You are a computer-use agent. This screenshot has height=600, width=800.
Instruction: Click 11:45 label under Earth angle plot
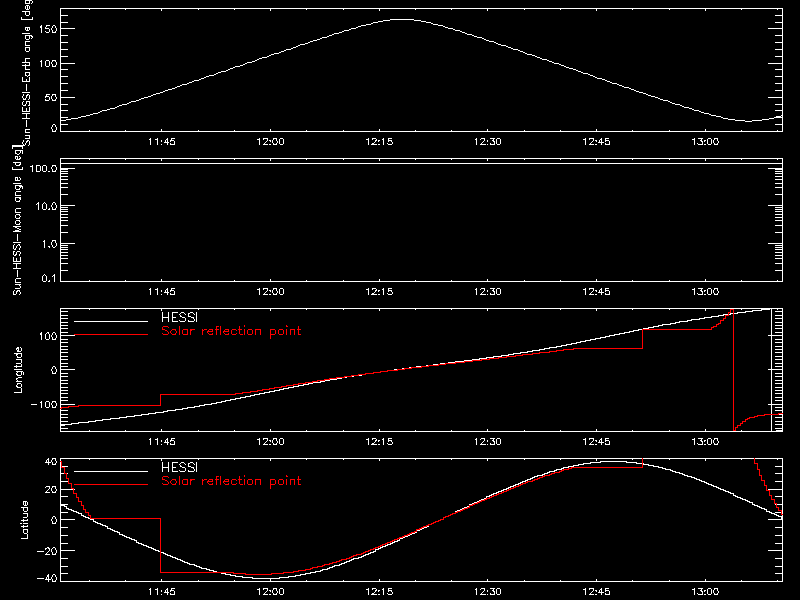[162, 142]
